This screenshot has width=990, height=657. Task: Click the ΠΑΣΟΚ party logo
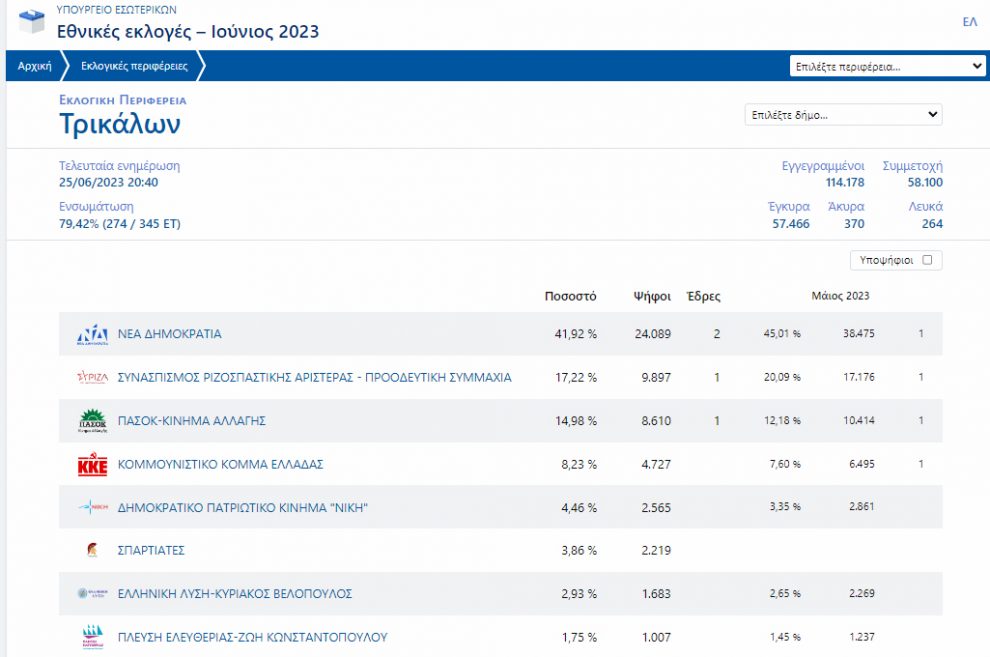[x=92, y=421]
